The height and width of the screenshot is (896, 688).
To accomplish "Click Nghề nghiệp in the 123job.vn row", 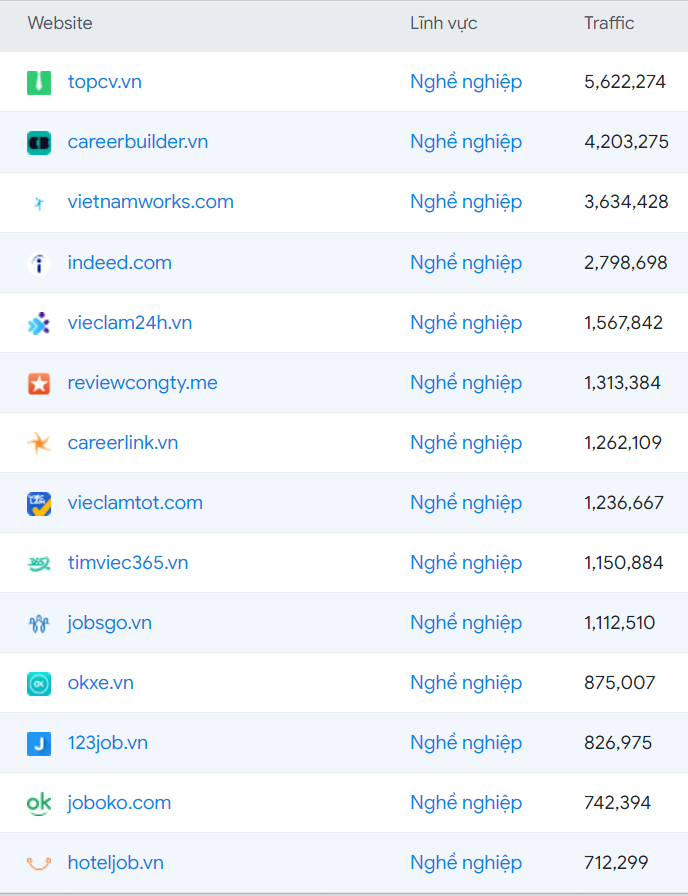I will (466, 743).
